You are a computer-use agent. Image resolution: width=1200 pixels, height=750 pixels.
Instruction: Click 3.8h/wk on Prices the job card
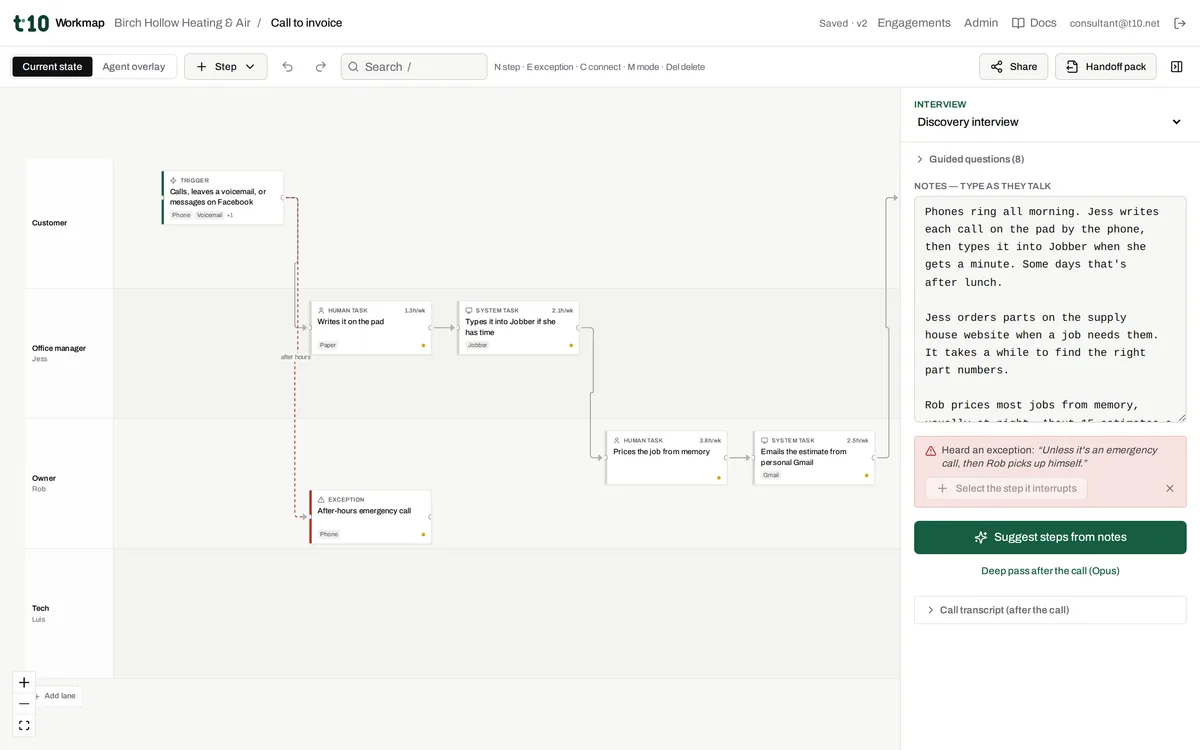[x=710, y=441]
